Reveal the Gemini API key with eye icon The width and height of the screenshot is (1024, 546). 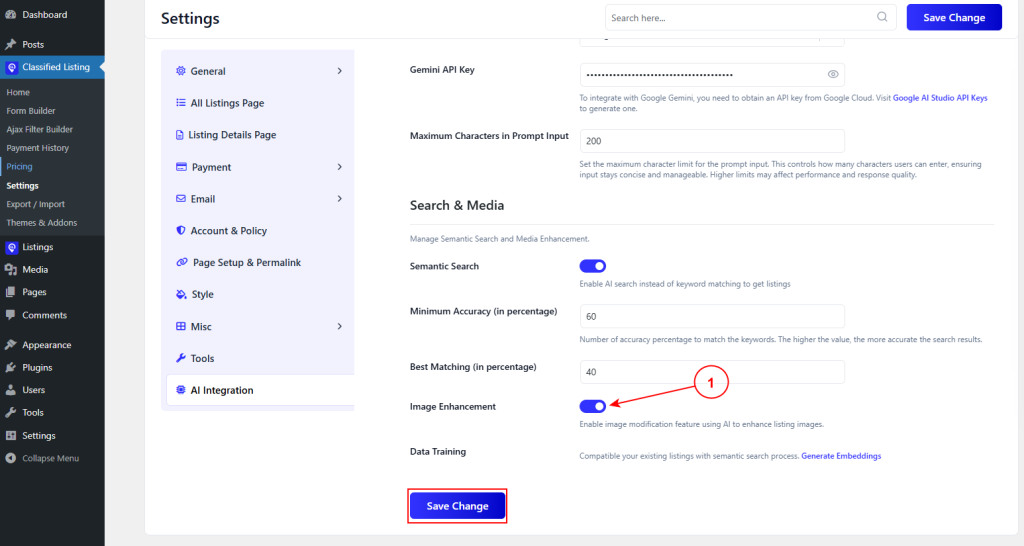[x=833, y=74]
